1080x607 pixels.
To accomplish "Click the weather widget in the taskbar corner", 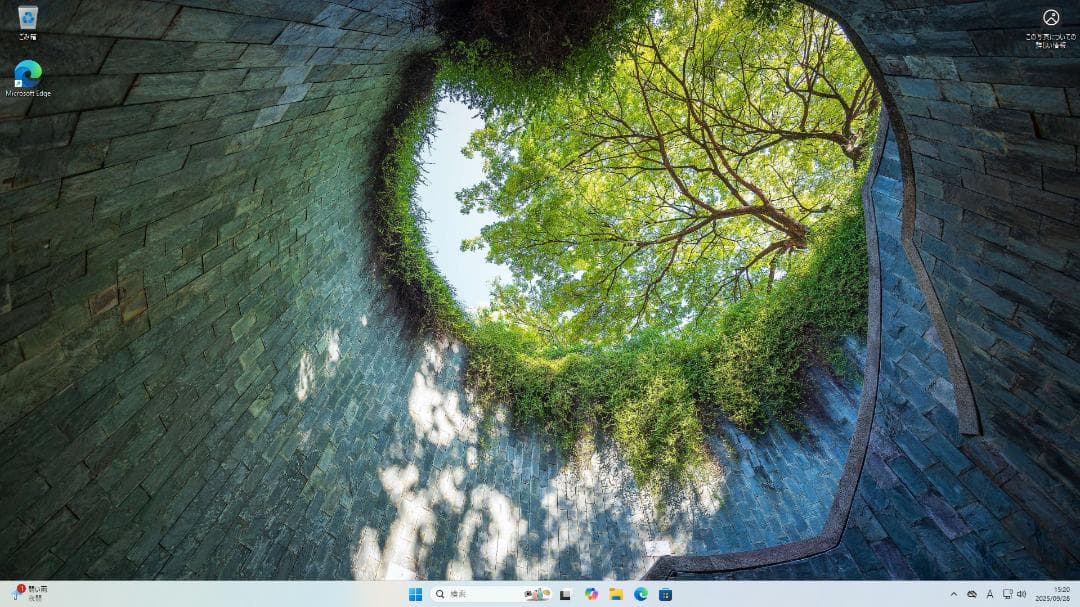I will coord(30,593).
